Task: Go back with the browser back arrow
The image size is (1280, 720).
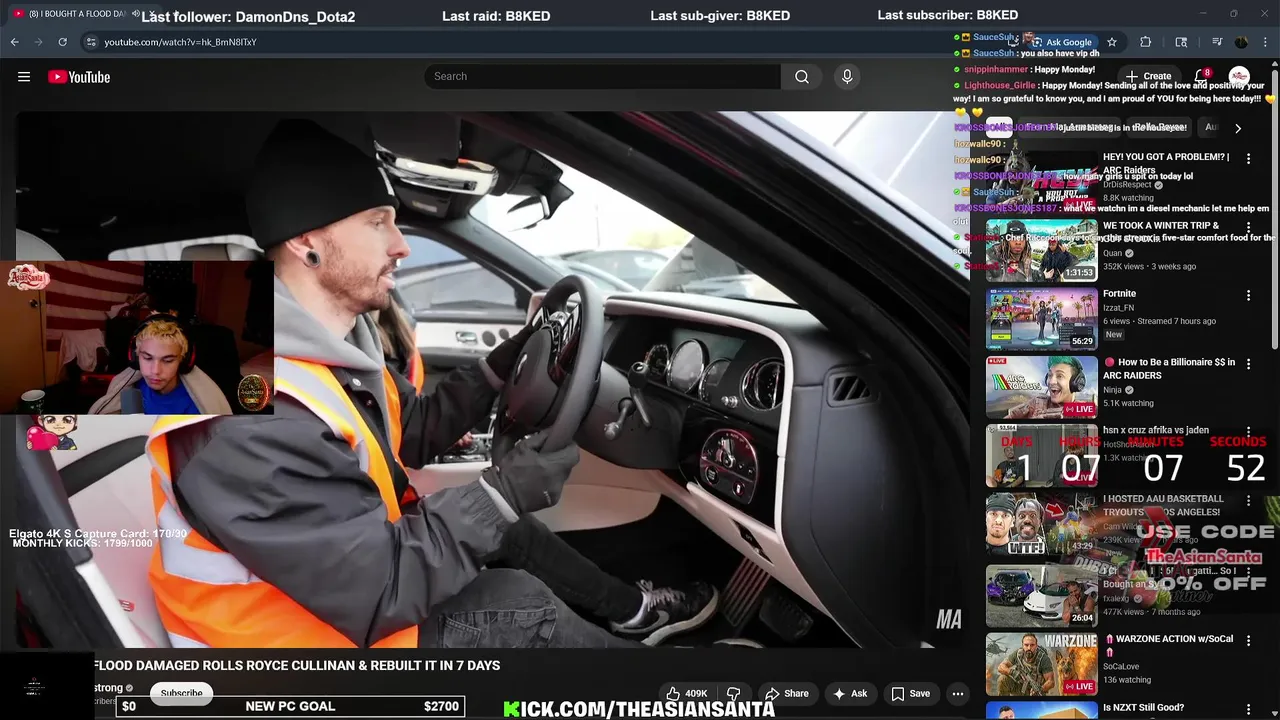Action: tap(15, 42)
